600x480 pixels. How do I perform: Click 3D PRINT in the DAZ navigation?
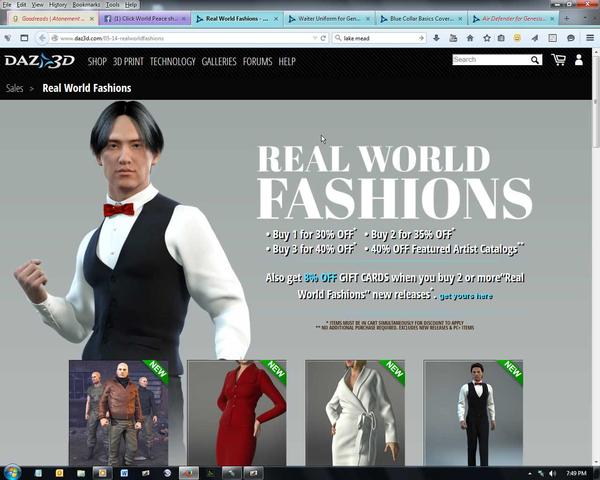[128, 61]
